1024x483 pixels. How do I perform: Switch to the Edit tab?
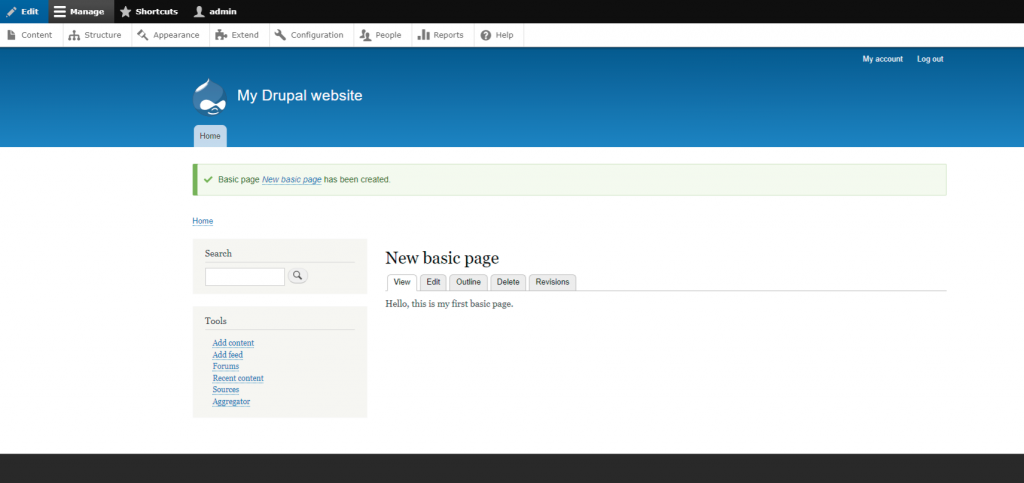click(x=433, y=282)
